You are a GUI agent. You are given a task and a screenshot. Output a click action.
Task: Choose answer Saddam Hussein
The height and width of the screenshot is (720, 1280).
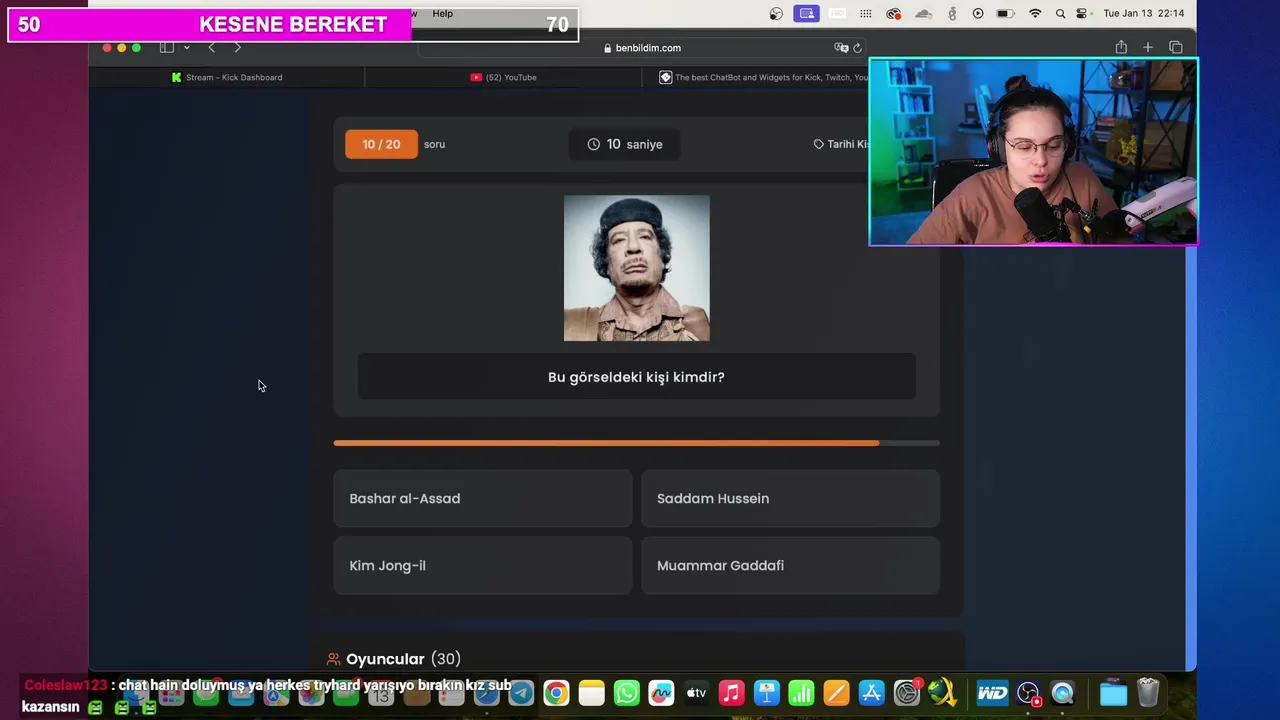tap(790, 498)
